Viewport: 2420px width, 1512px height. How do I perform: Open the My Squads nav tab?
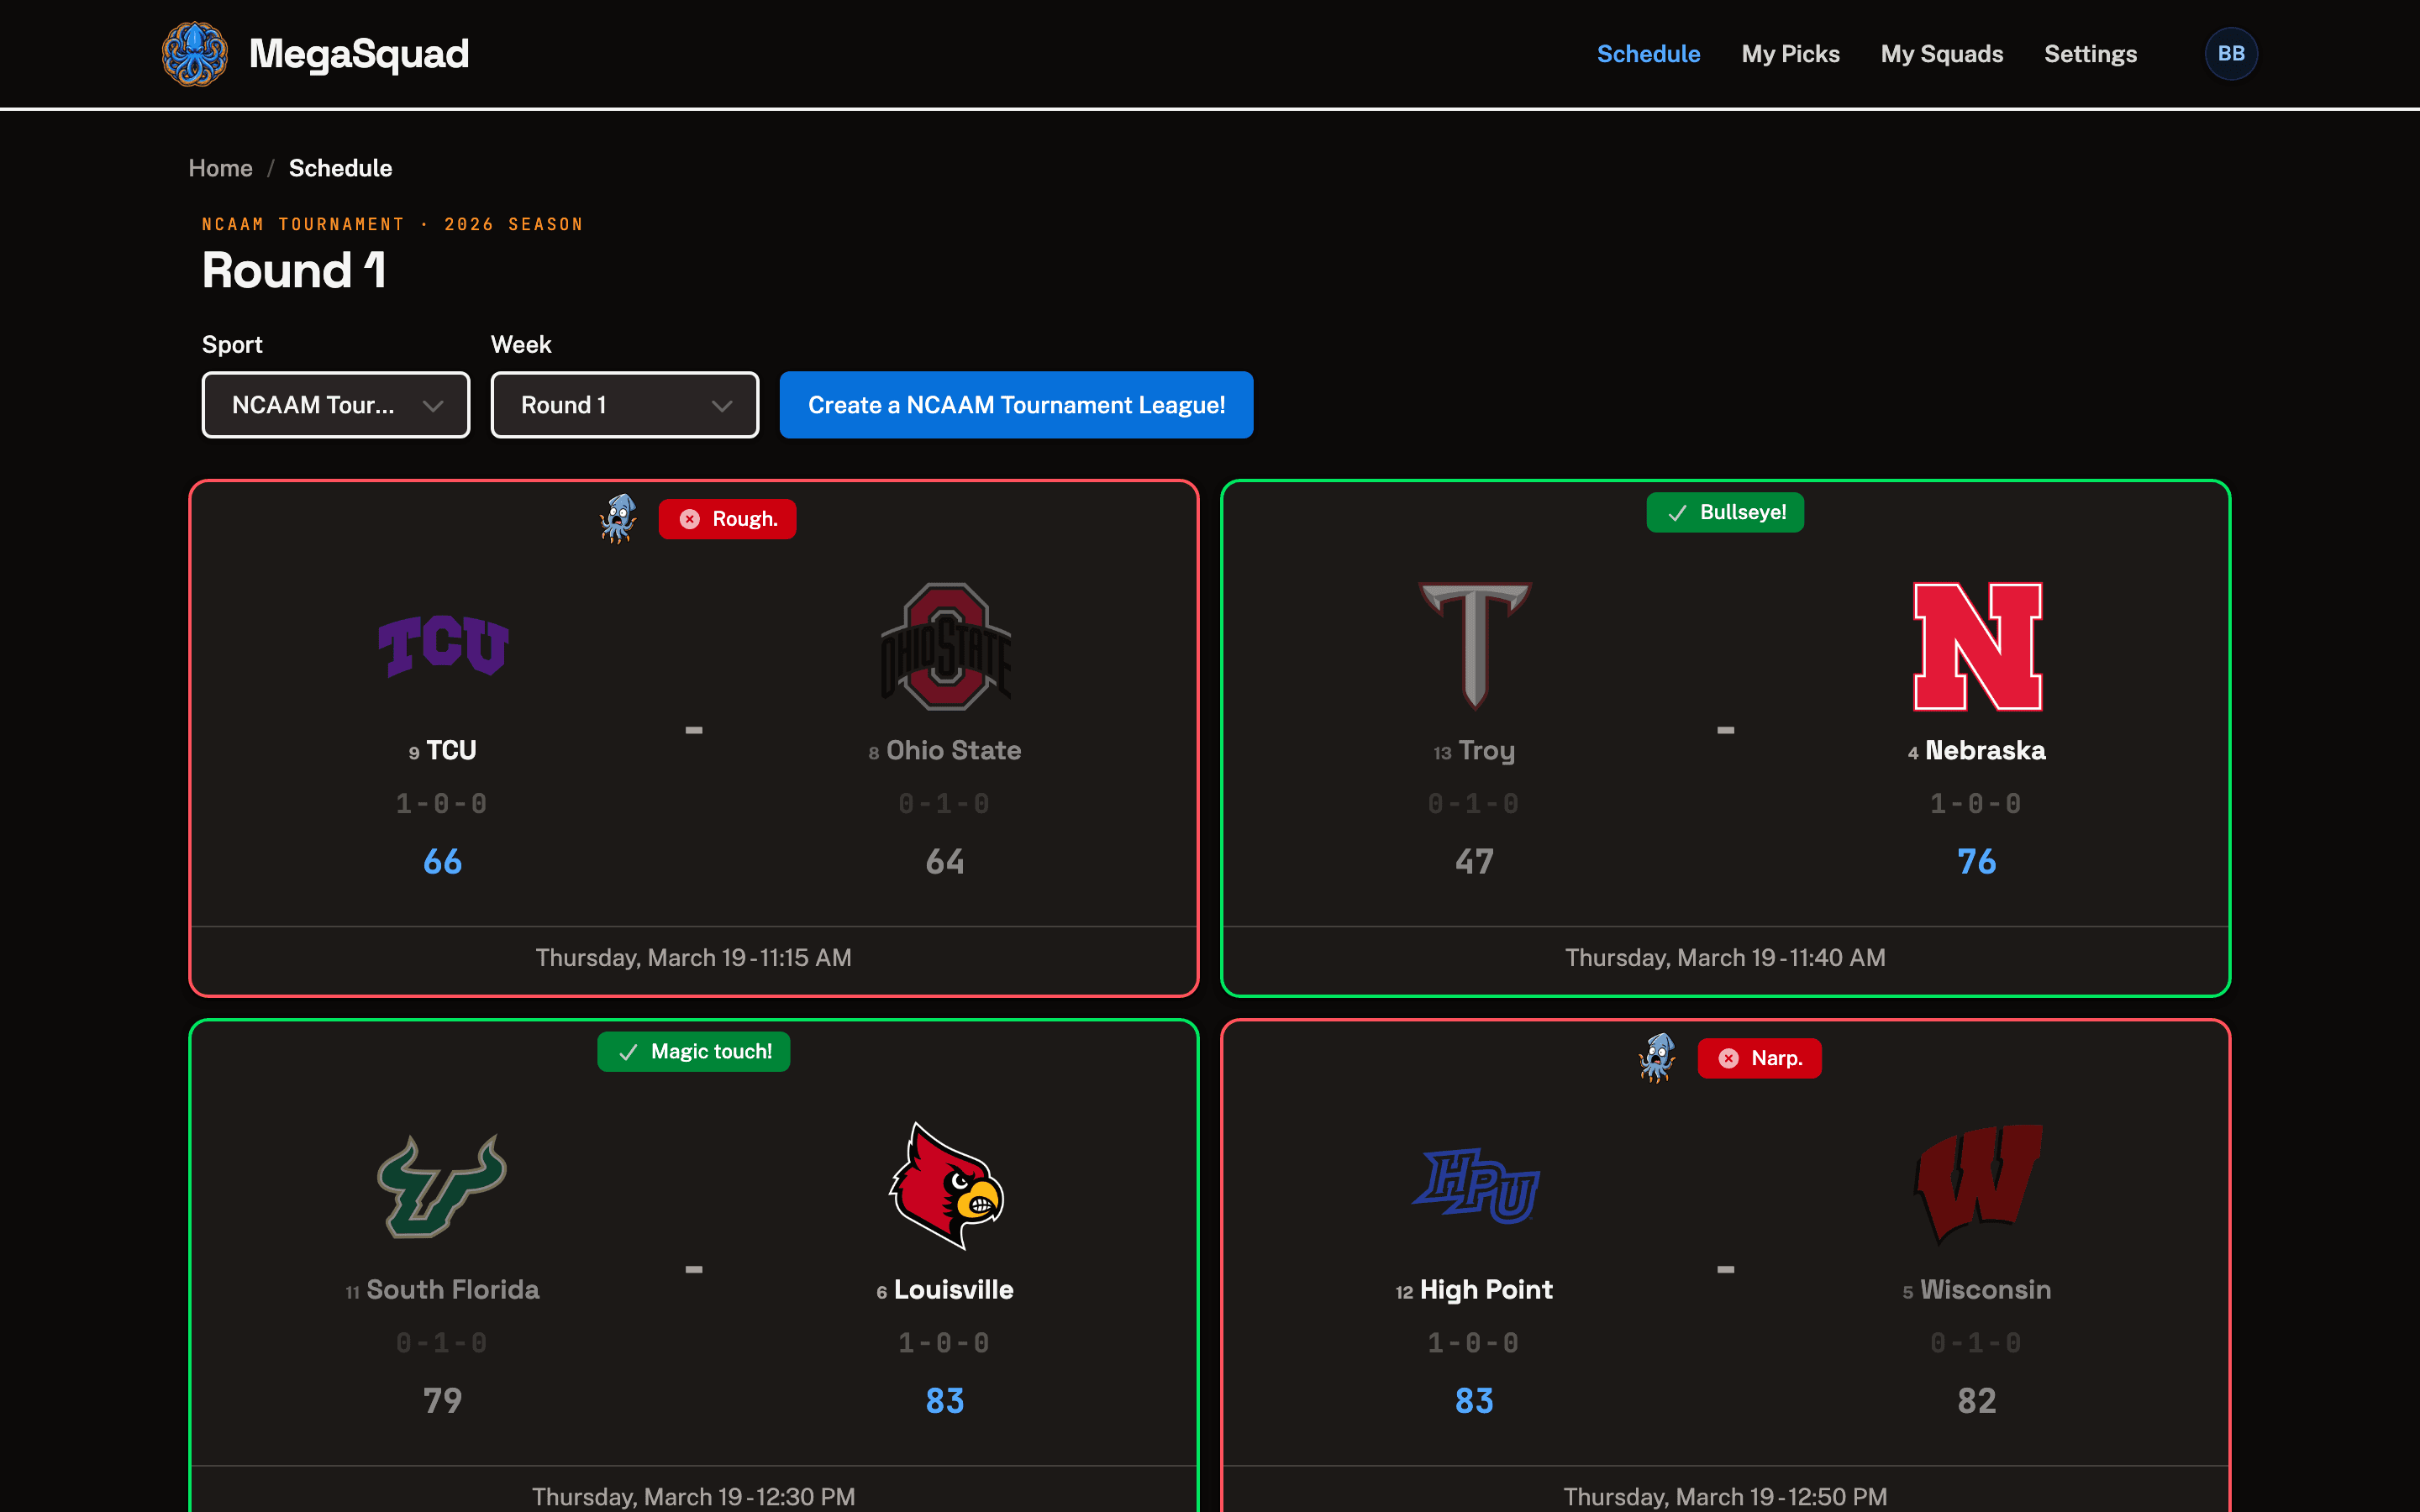1941,54
